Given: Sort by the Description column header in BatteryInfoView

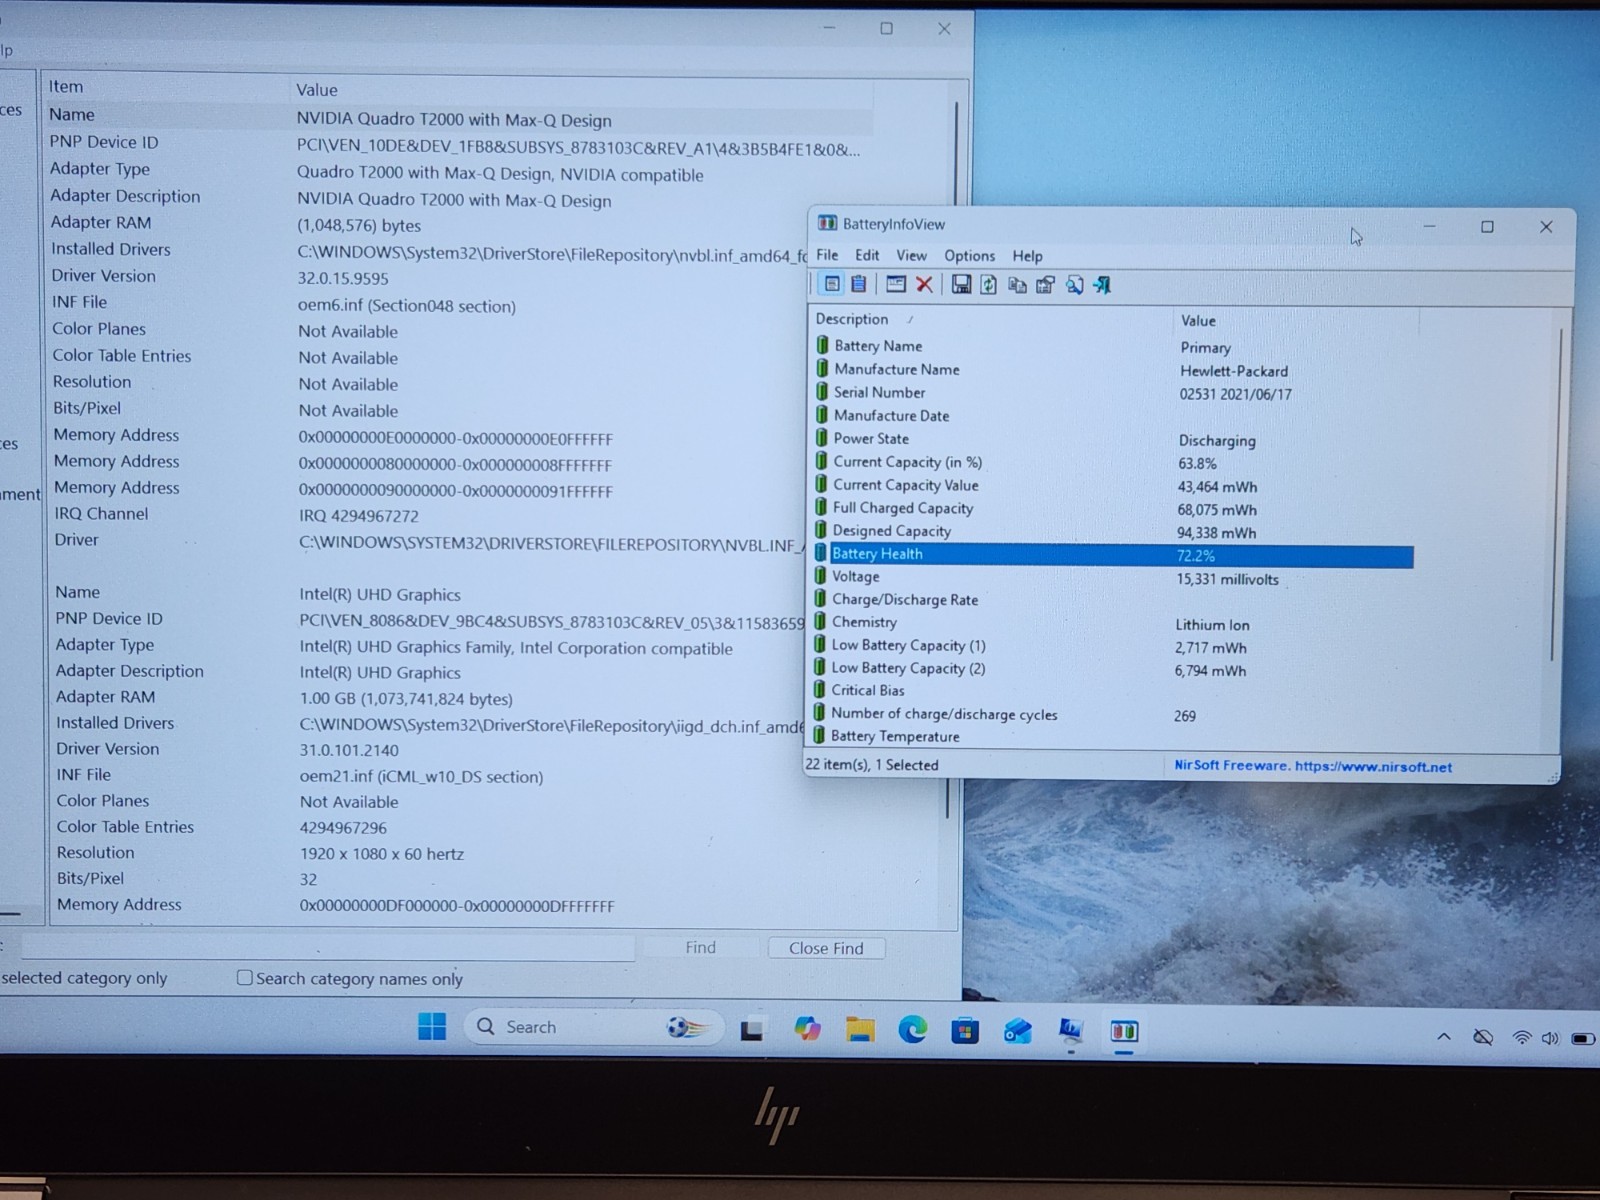Looking at the screenshot, I should (990, 319).
